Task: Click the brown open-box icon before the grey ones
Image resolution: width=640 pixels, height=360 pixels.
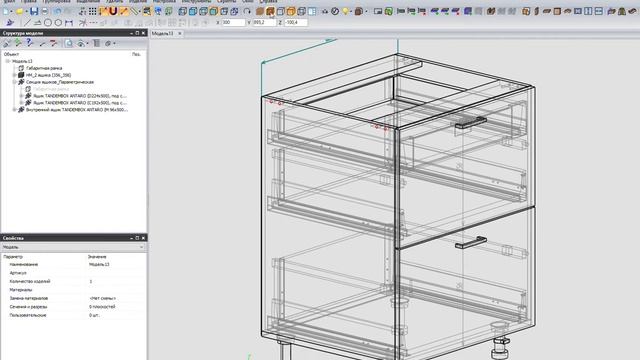Action: point(491,11)
